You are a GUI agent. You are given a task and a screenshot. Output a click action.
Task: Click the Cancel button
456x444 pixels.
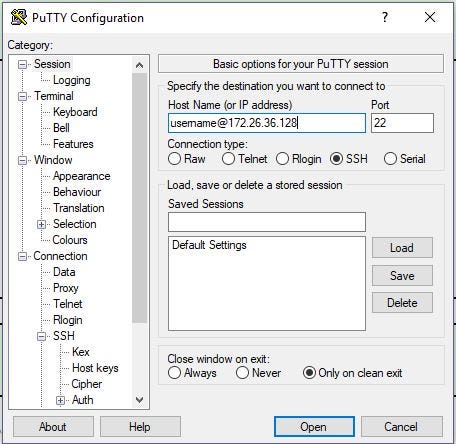pyautogui.click(x=401, y=427)
